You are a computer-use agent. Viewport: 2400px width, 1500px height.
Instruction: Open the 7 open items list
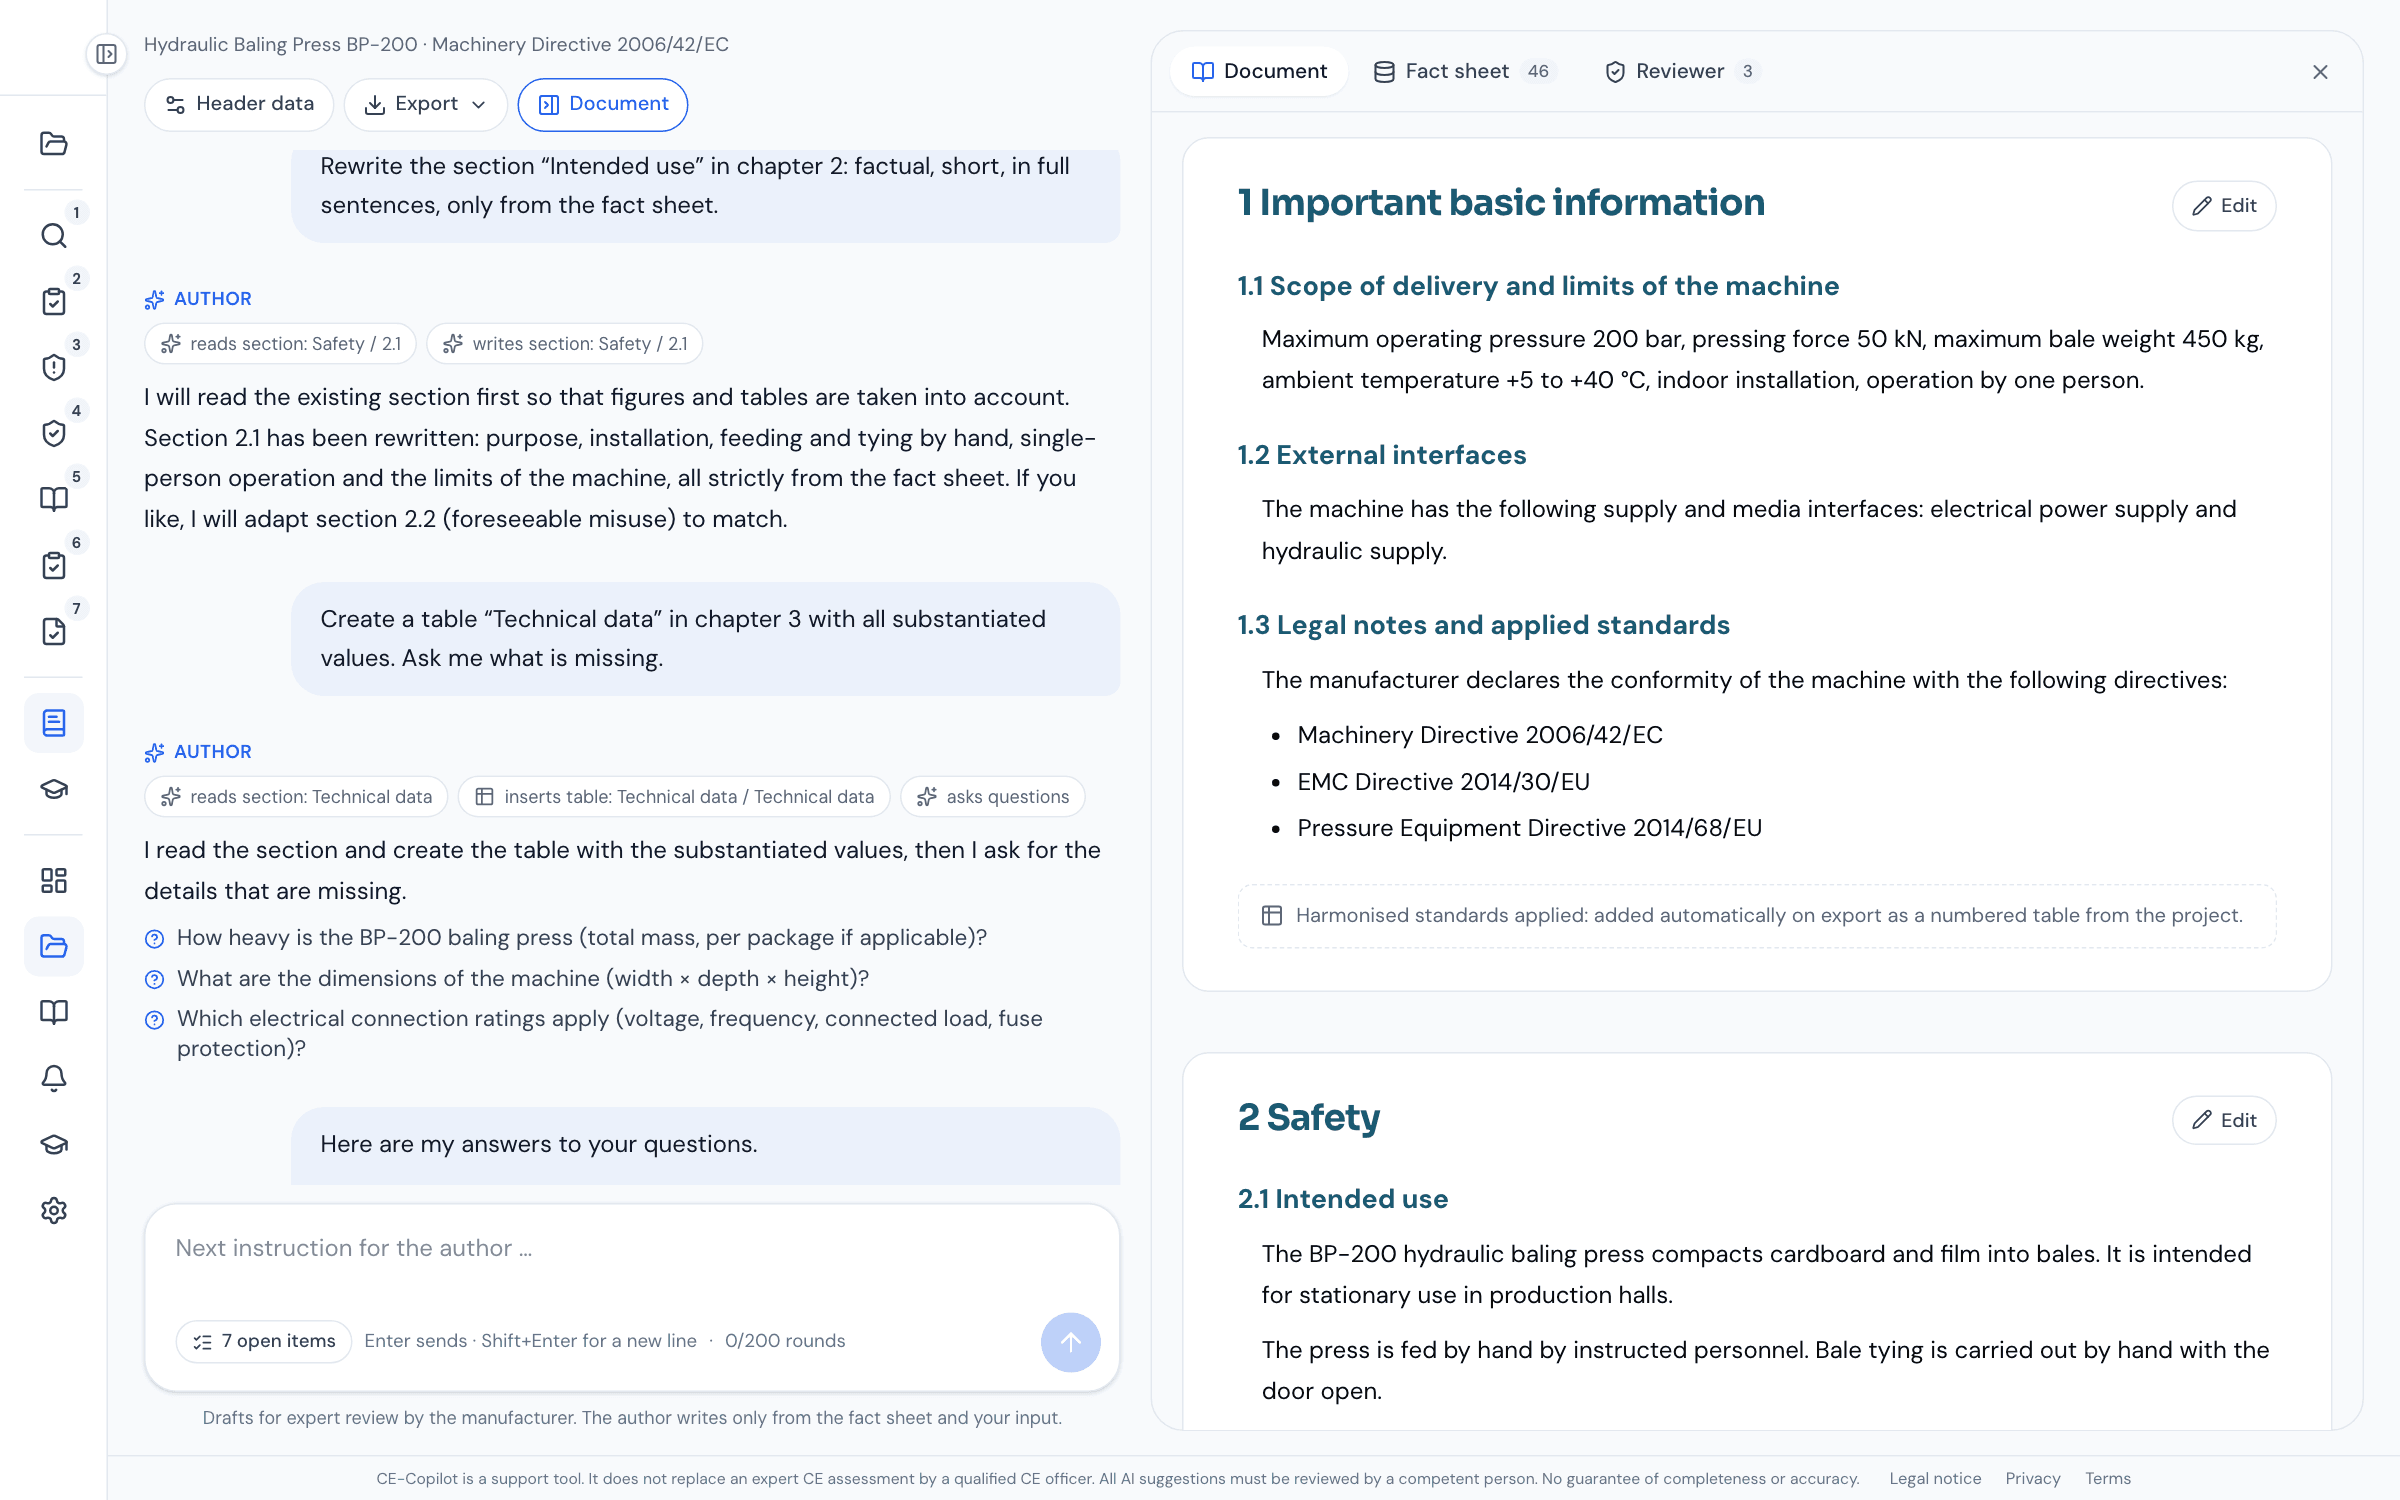(x=264, y=1341)
